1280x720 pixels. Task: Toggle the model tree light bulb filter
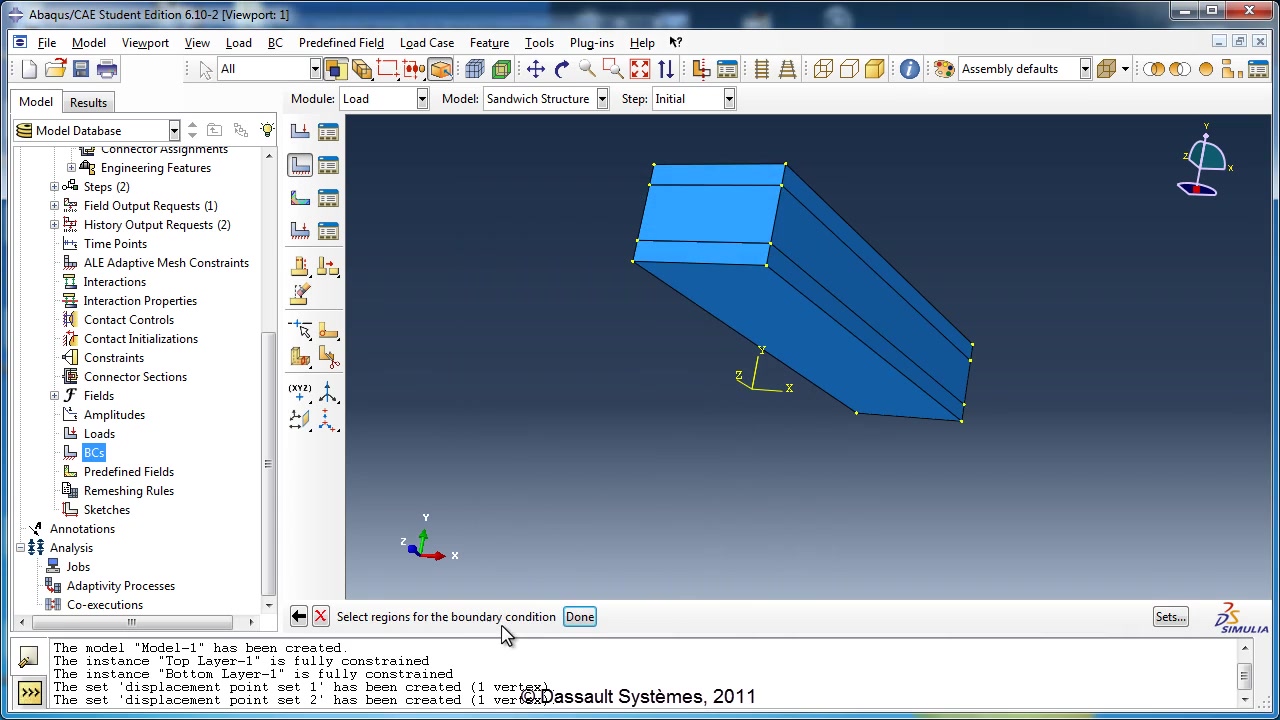coord(267,131)
